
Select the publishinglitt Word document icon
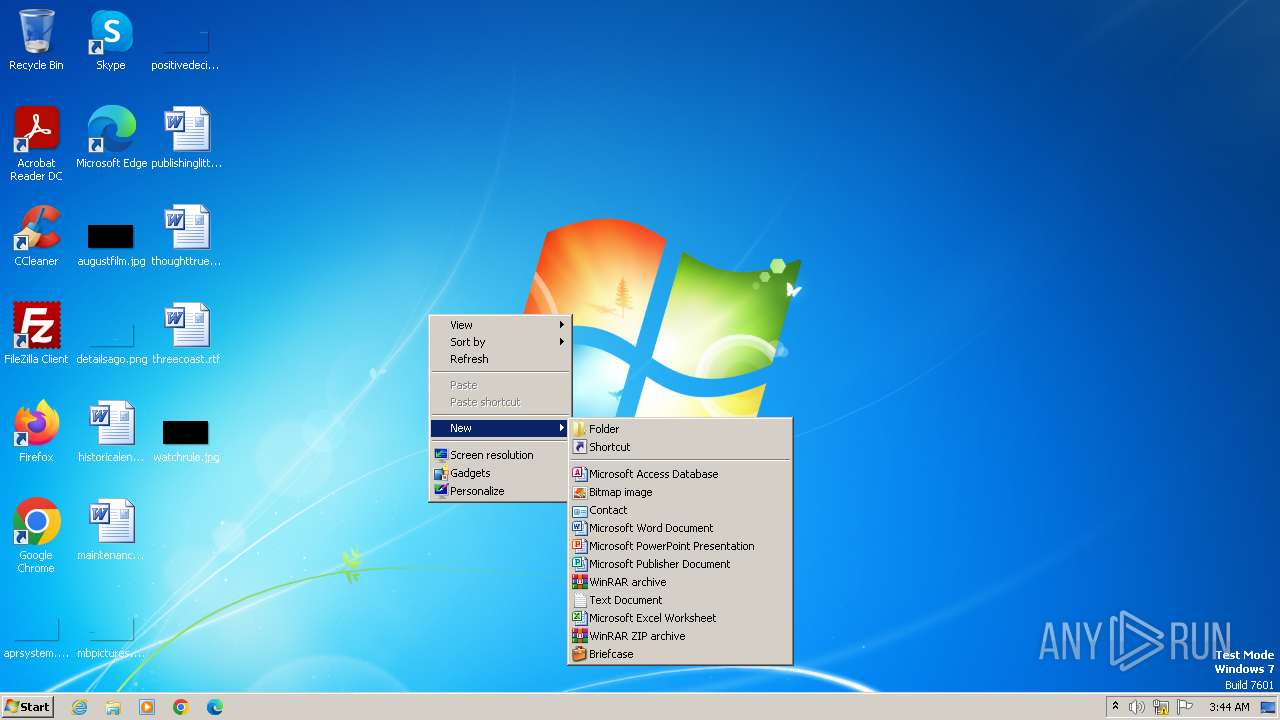pos(186,137)
